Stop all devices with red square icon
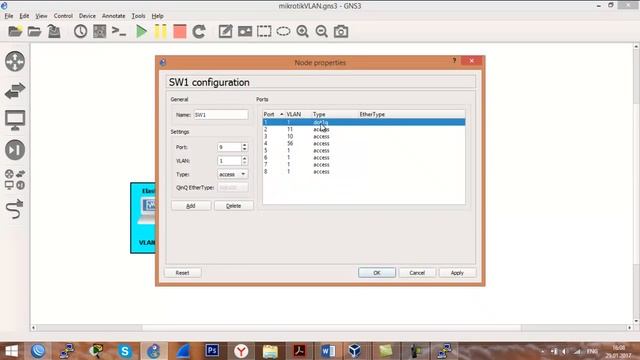The height and width of the screenshot is (360, 640). point(180,31)
